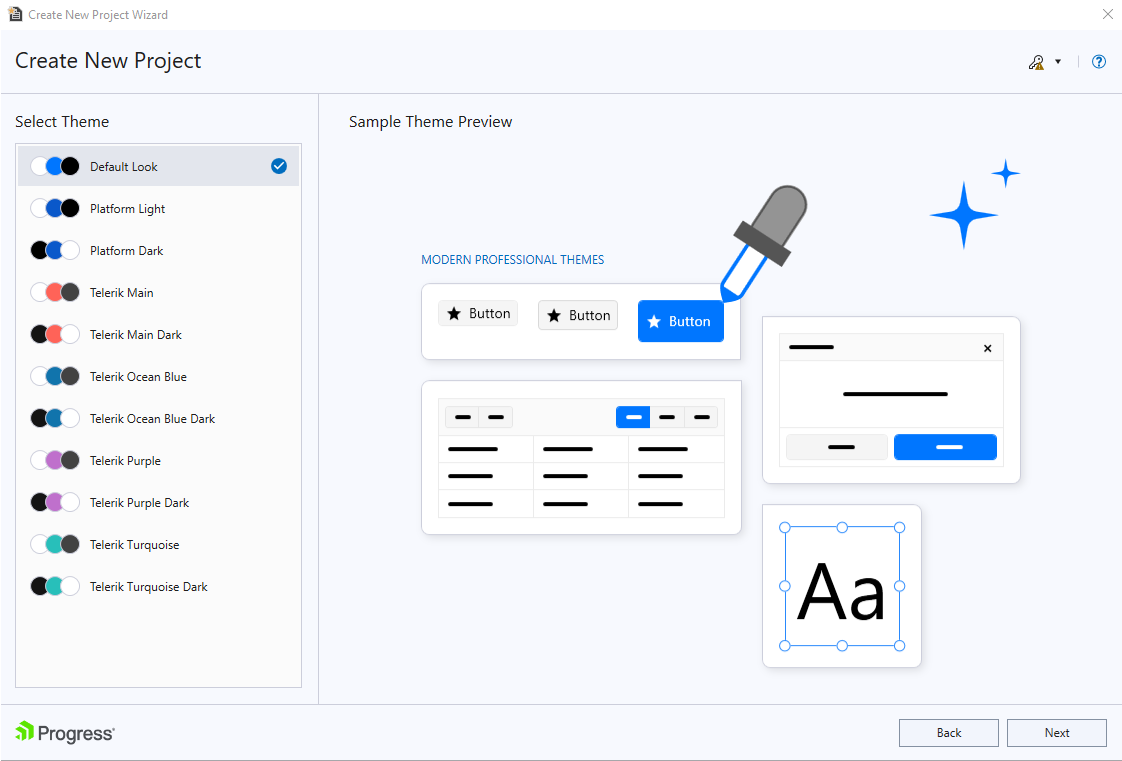1122x761 pixels.
Task: Click the Next button
Action: point(1056,732)
